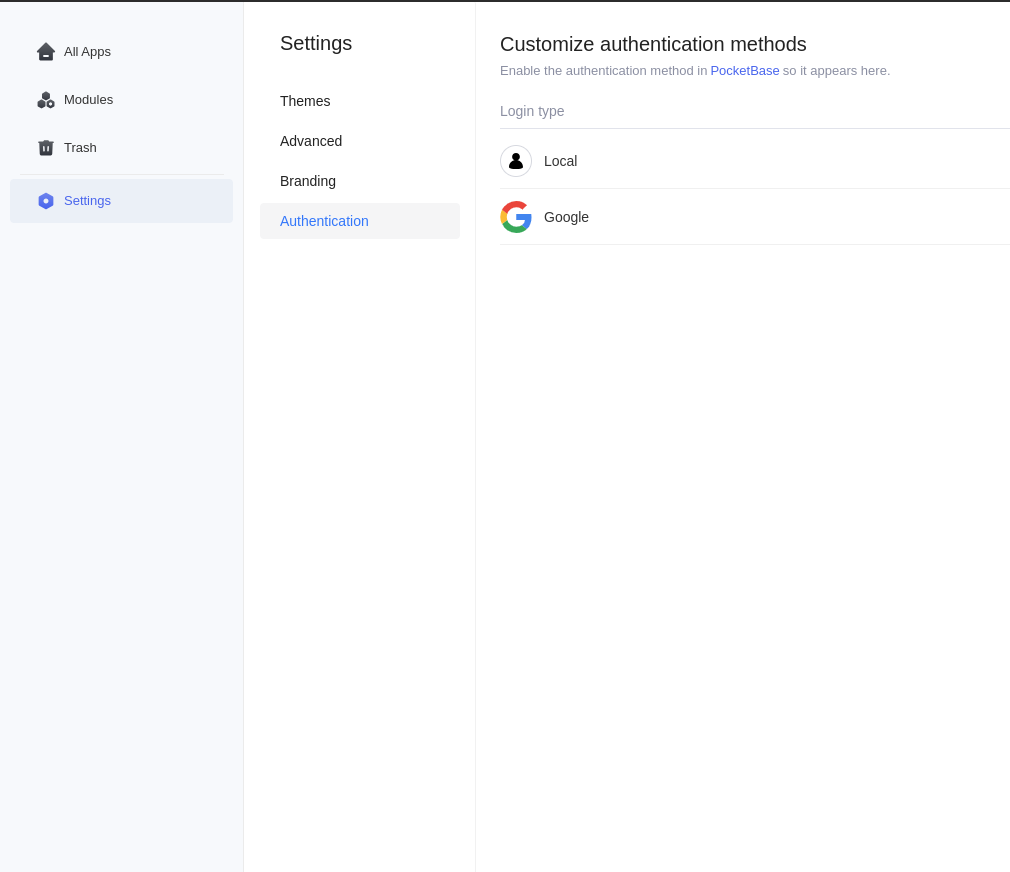Image resolution: width=1010 pixels, height=872 pixels.
Task: Click the Login type column header
Action: click(532, 111)
